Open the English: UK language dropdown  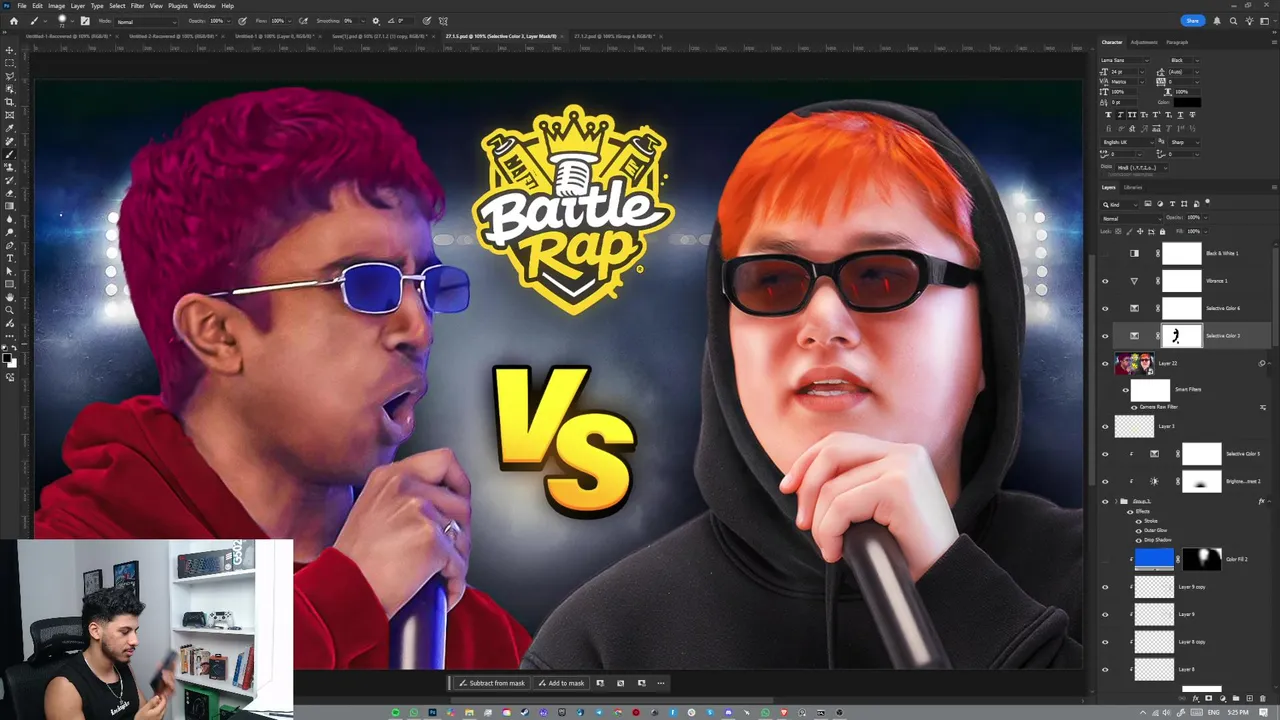click(1127, 142)
